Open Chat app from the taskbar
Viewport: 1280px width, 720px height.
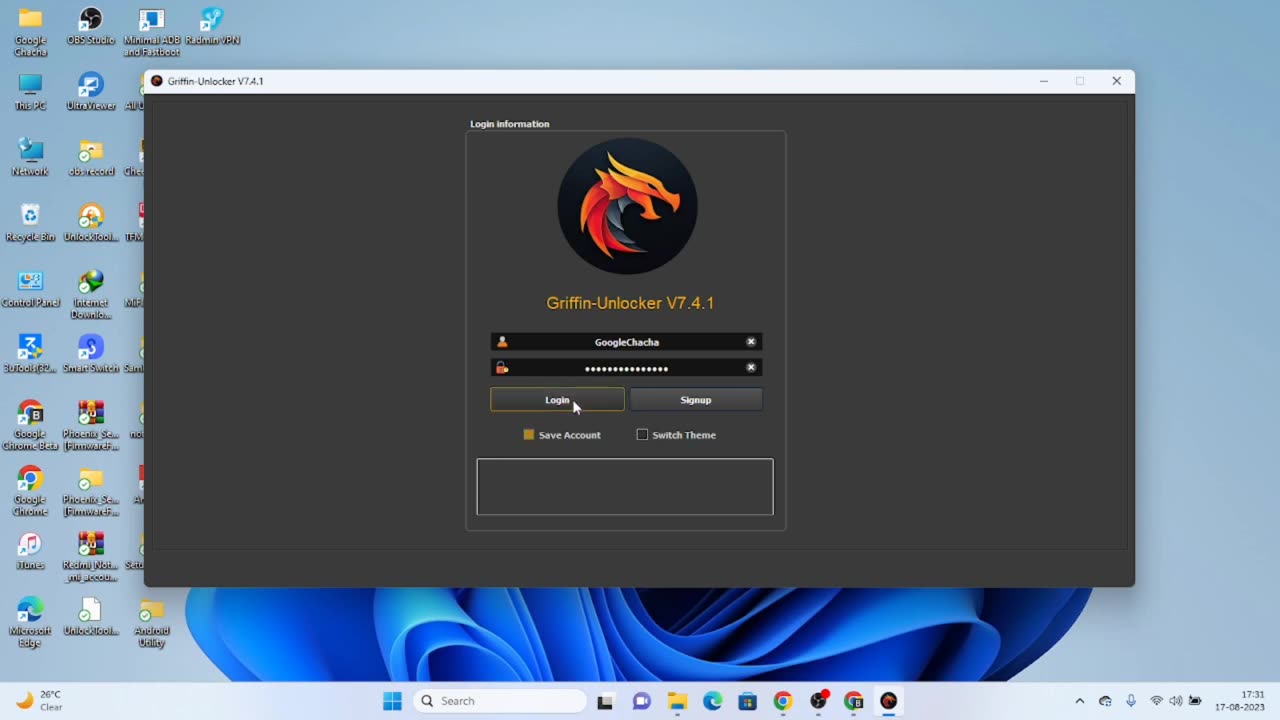click(x=642, y=701)
